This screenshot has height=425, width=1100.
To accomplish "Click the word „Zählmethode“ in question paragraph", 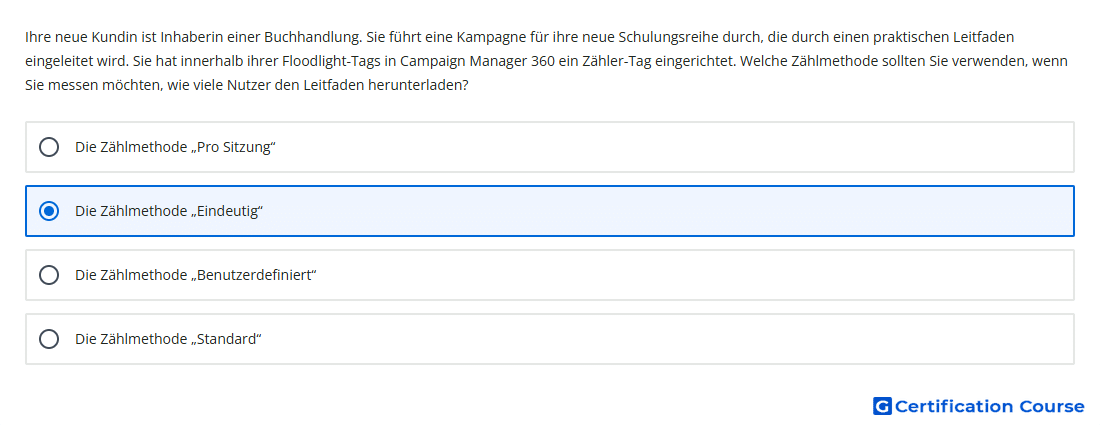I will point(830,61).
